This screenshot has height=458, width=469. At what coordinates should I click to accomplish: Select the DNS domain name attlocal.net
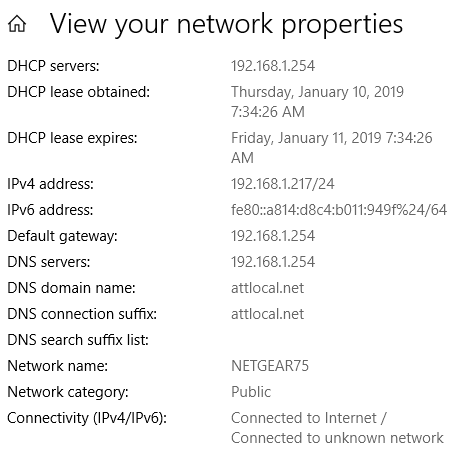pyautogui.click(x=268, y=288)
